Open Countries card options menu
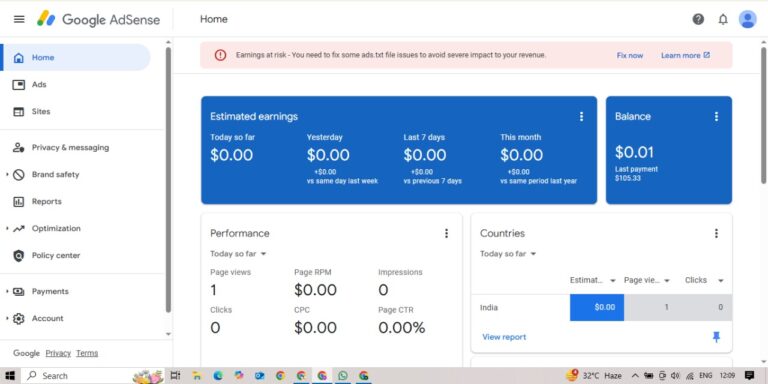 [x=716, y=233]
